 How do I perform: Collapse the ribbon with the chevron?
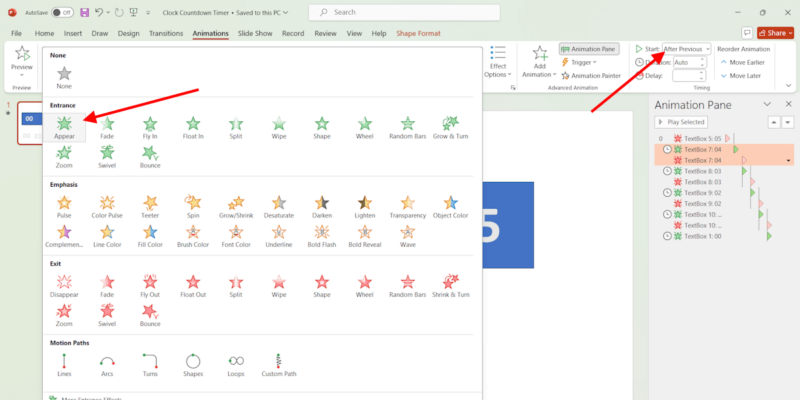coord(789,86)
